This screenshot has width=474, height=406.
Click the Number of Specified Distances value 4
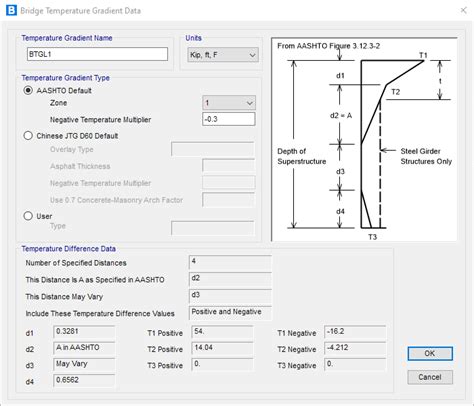(230, 262)
